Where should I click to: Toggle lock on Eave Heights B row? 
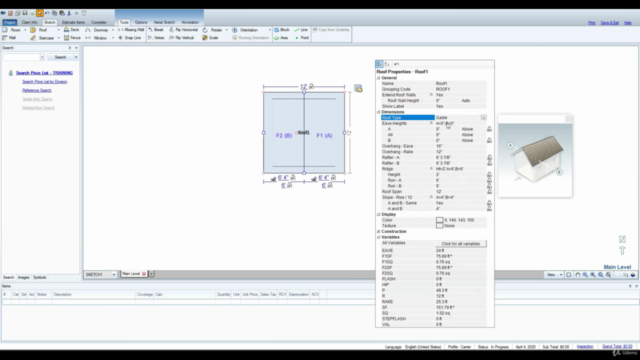[x=489, y=140]
